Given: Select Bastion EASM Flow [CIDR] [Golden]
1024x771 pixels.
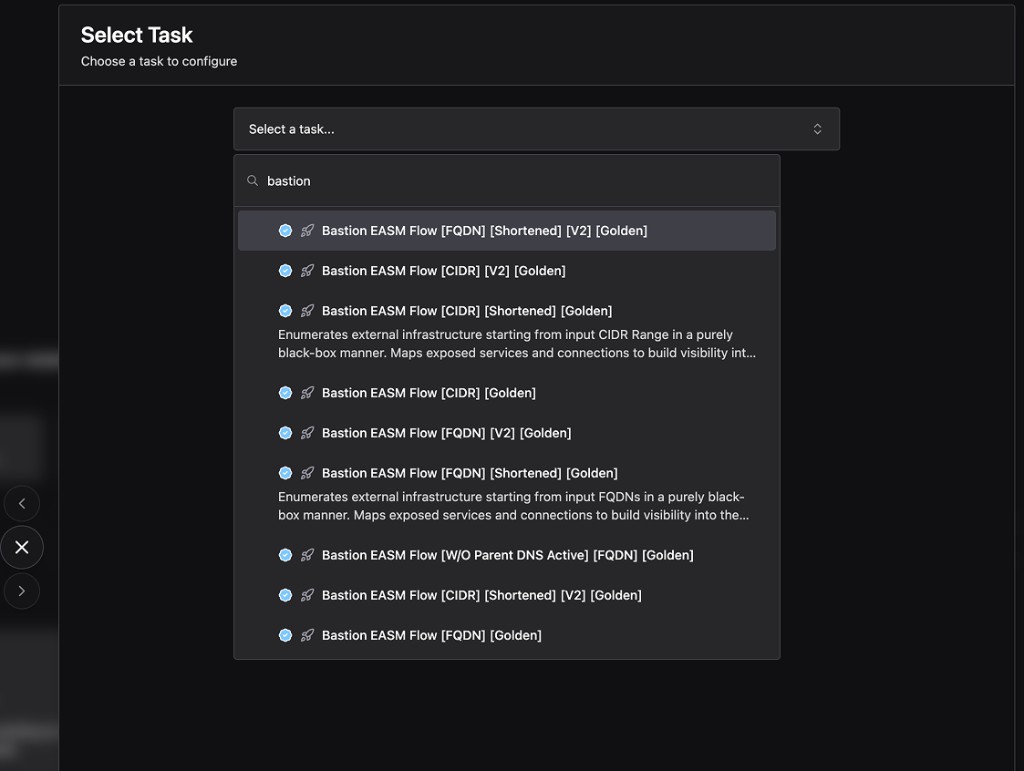Looking at the screenshot, I should [x=507, y=392].
